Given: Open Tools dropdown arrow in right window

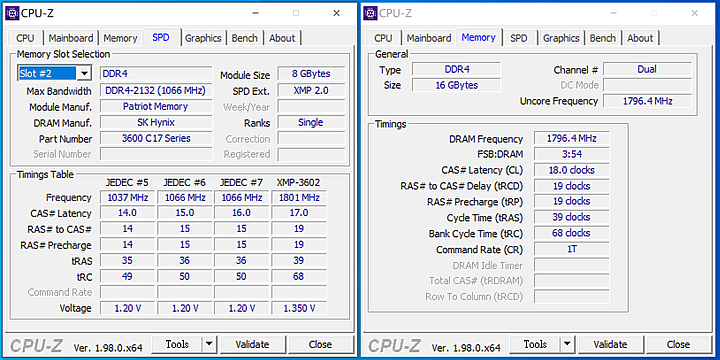Looking at the screenshot, I should point(567,344).
